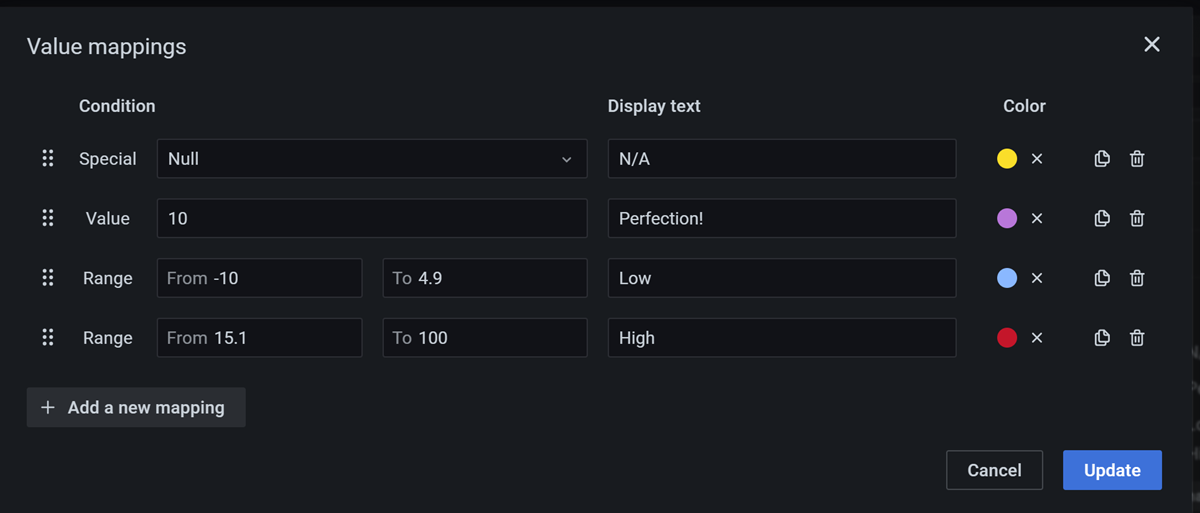The width and height of the screenshot is (1200, 513).
Task: Grab the drag handle of Special row
Action: click(47, 158)
